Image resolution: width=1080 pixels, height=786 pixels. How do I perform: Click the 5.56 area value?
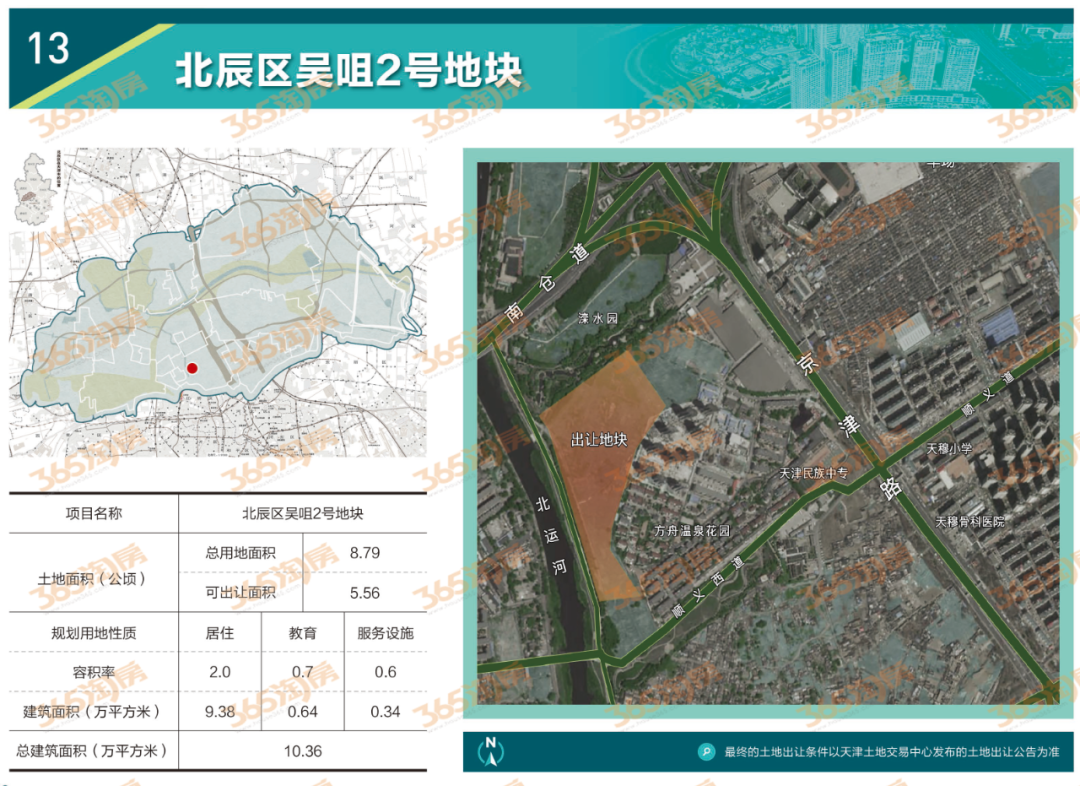click(364, 593)
